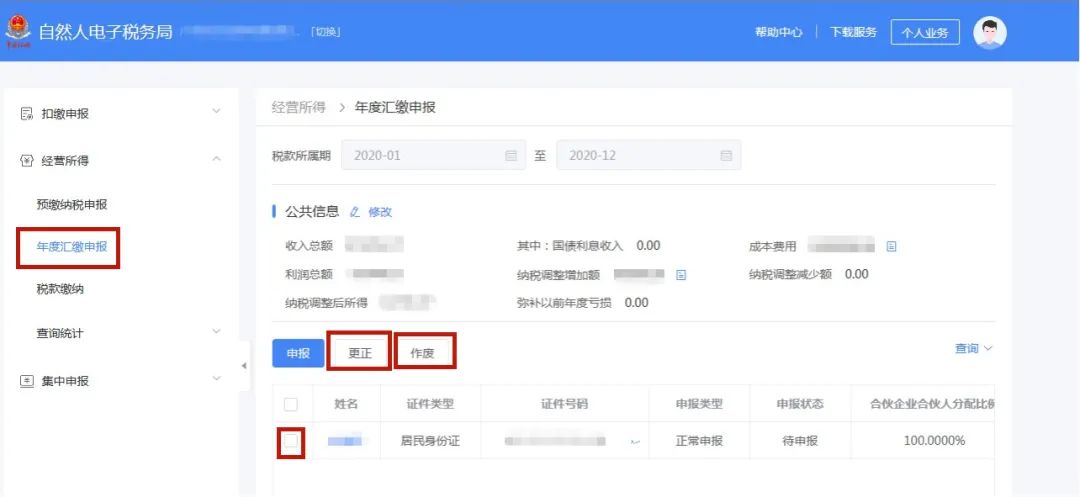Click the pencil edit icon beside 公共信息
The height and width of the screenshot is (497, 1080).
coord(355,212)
